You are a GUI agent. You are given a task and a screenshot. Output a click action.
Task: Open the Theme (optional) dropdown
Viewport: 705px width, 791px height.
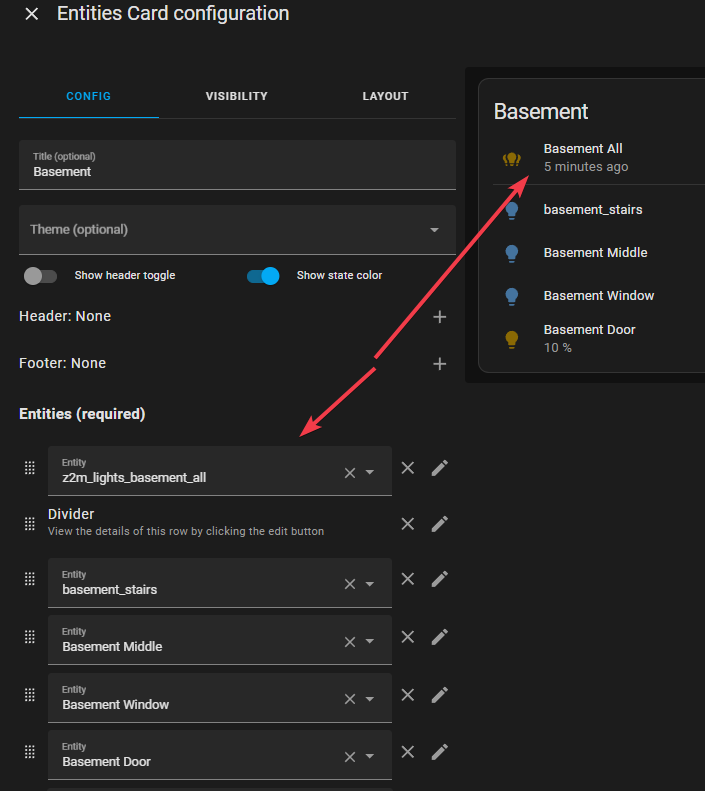tap(238, 230)
